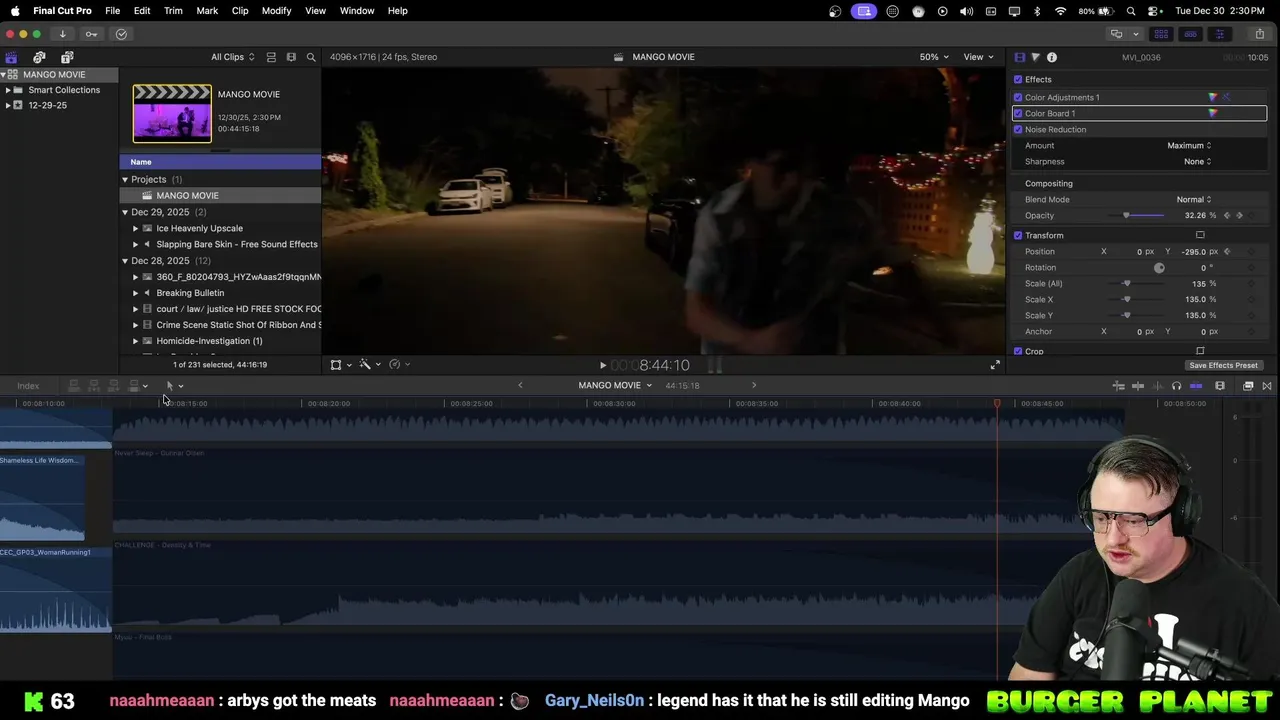
Task: Show the Titles and Generators sidebar icon
Action: tap(67, 57)
